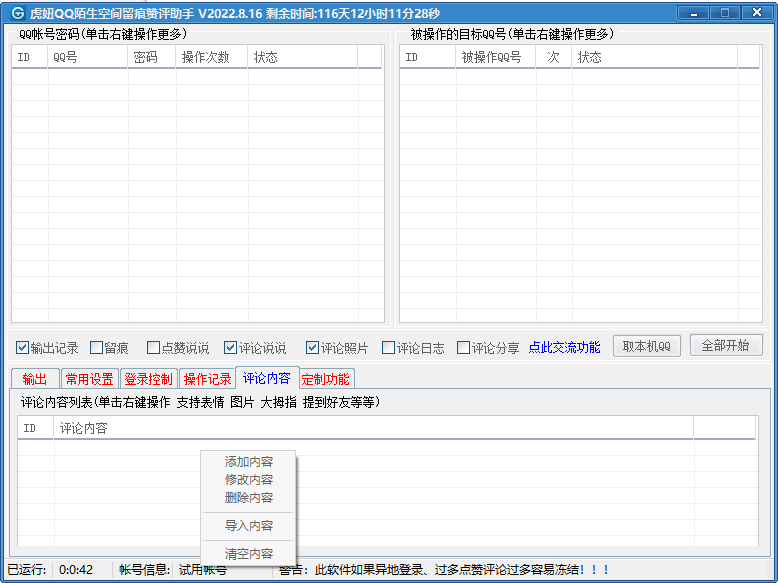The width and height of the screenshot is (778, 583).
Task: Click the 操作次数 column header
Action: [212, 57]
